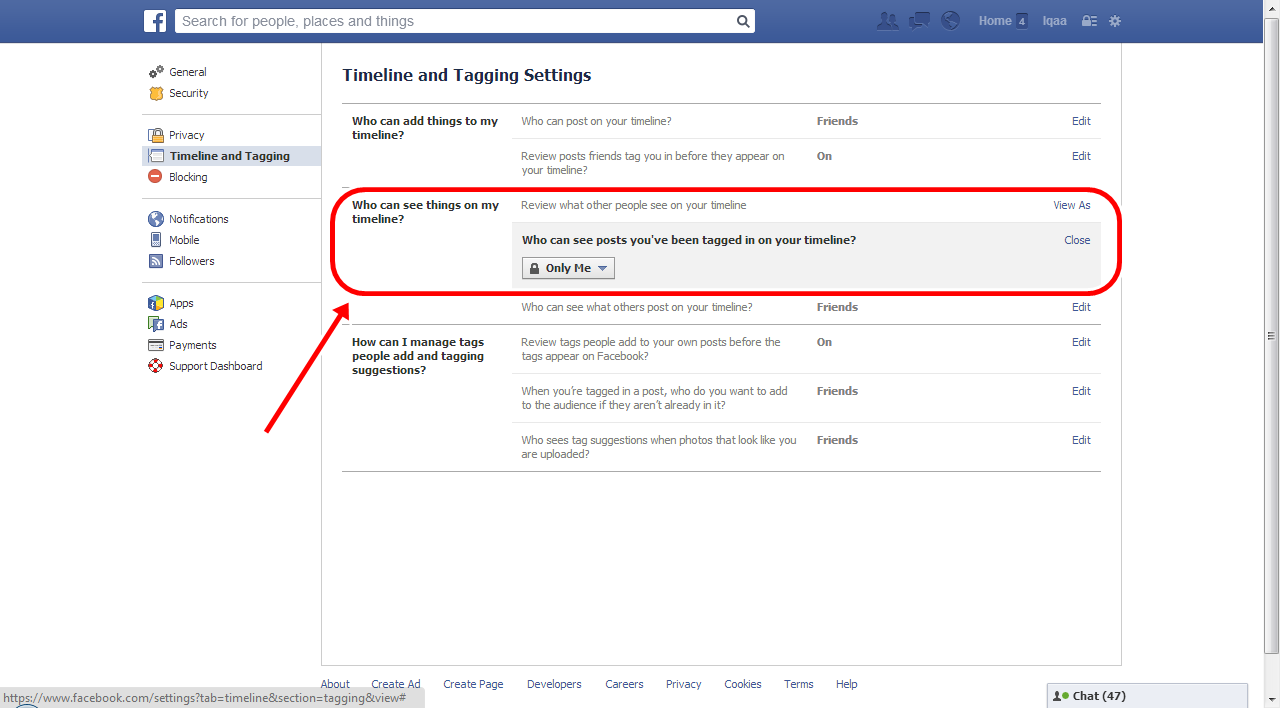Image resolution: width=1280 pixels, height=708 pixels.
Task: Click the Privacy lock icon in sidebar
Action: click(x=156, y=135)
